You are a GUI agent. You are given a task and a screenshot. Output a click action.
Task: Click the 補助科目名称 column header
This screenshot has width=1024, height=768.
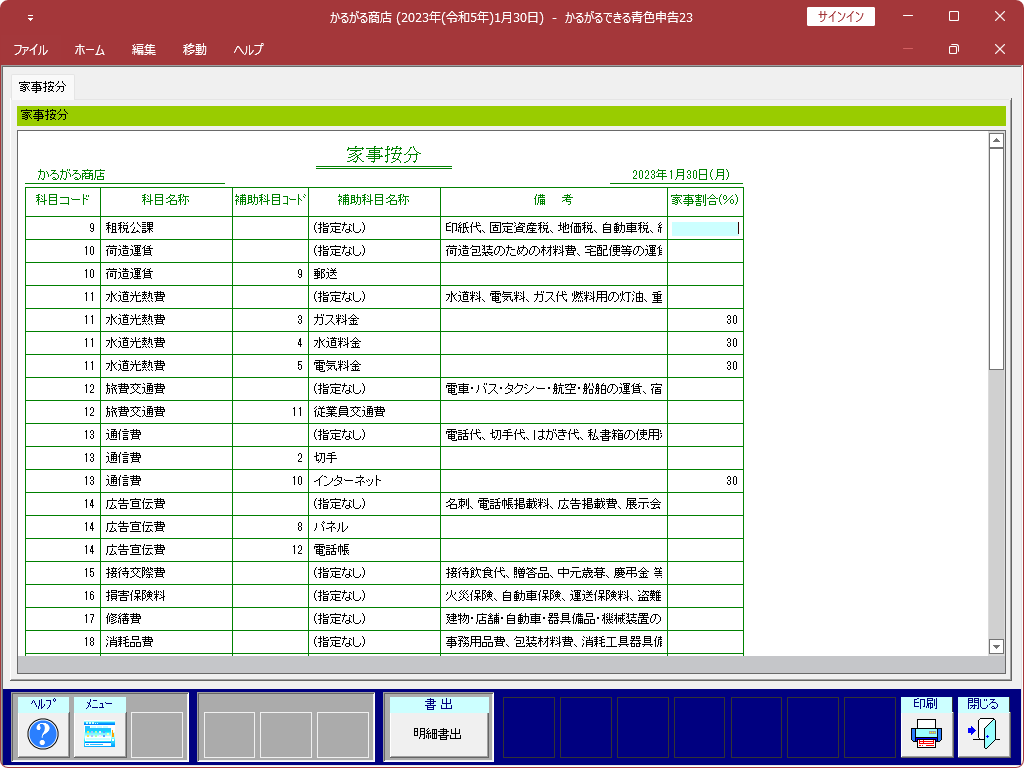374,200
